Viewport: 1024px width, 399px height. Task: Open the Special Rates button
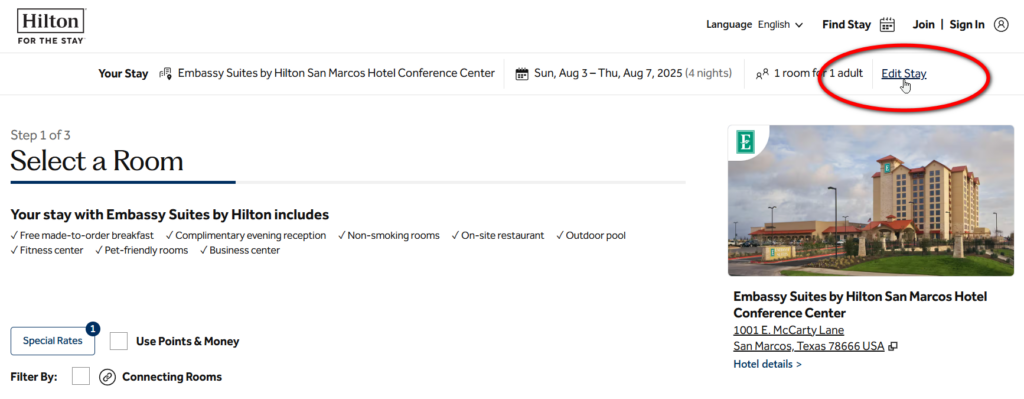(52, 341)
